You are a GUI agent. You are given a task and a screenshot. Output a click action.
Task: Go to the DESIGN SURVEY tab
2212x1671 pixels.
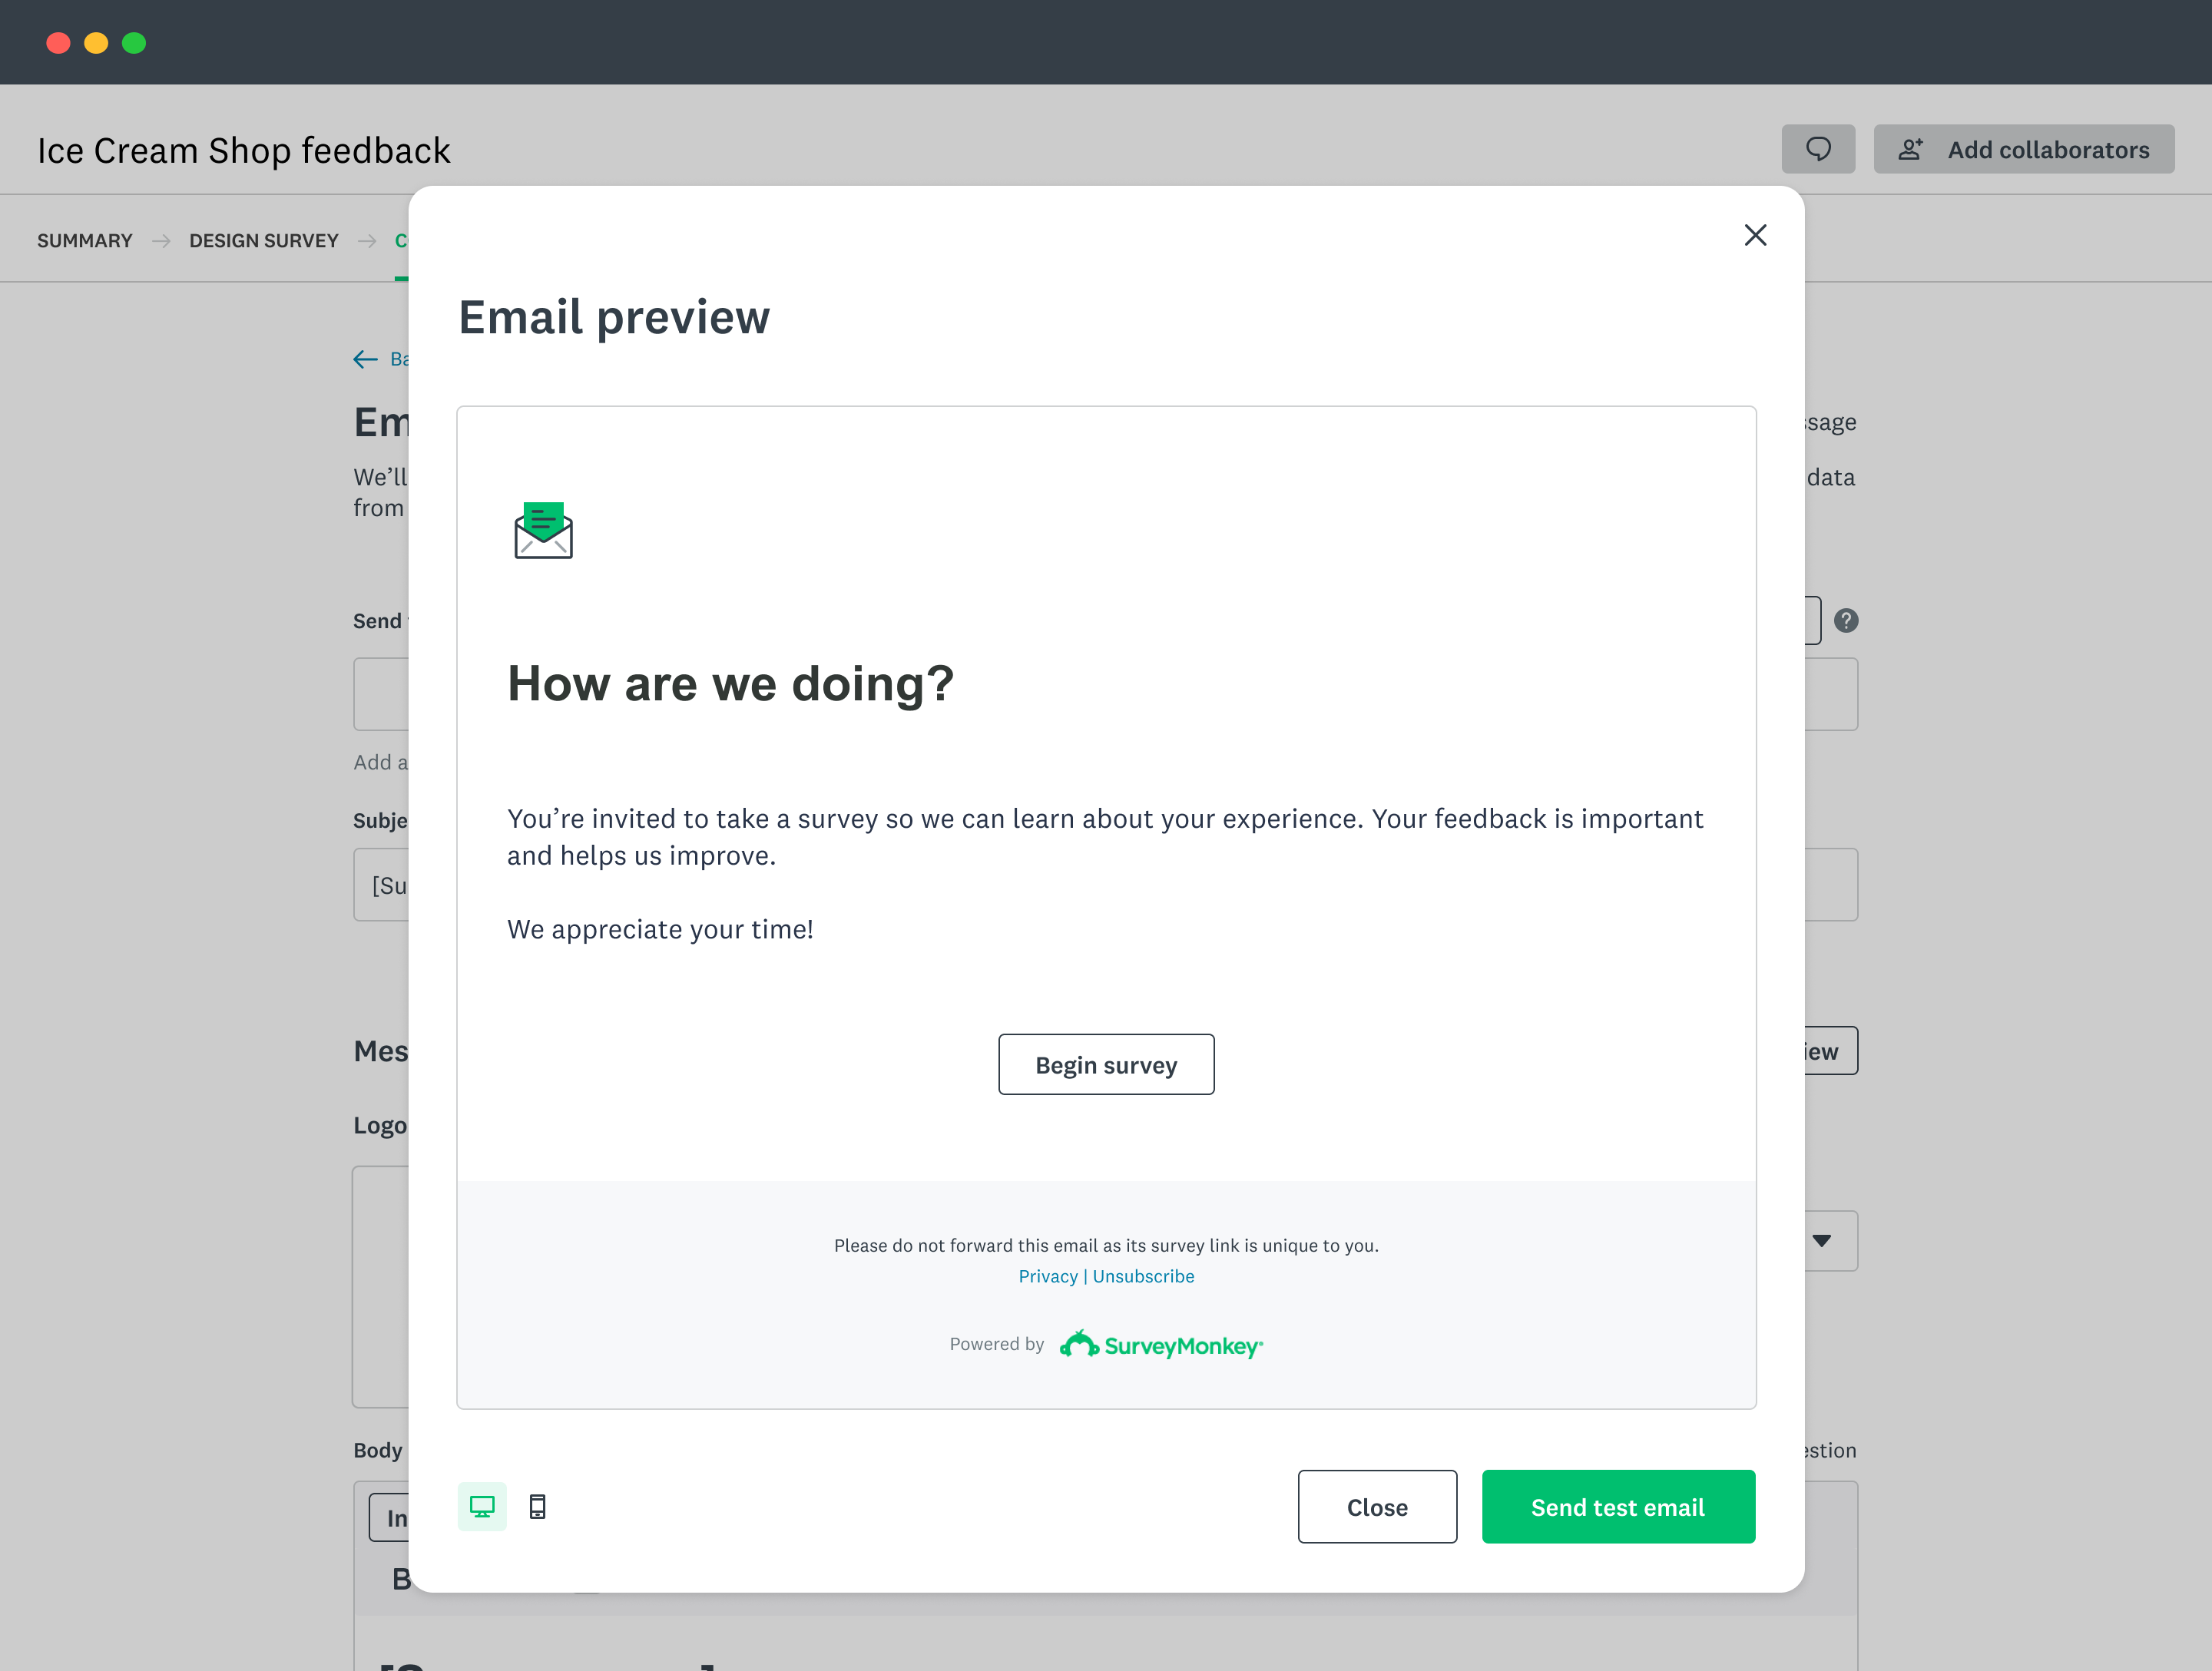[264, 241]
